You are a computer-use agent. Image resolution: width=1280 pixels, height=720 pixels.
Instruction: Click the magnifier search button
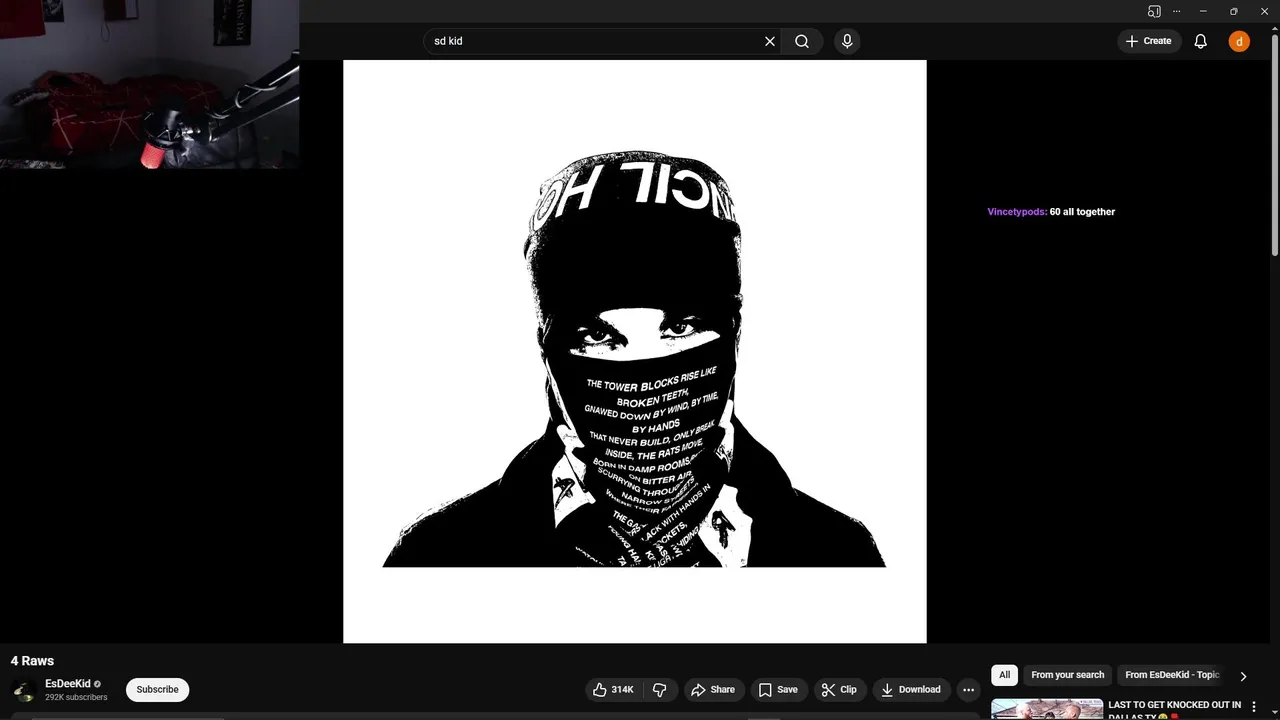click(802, 41)
